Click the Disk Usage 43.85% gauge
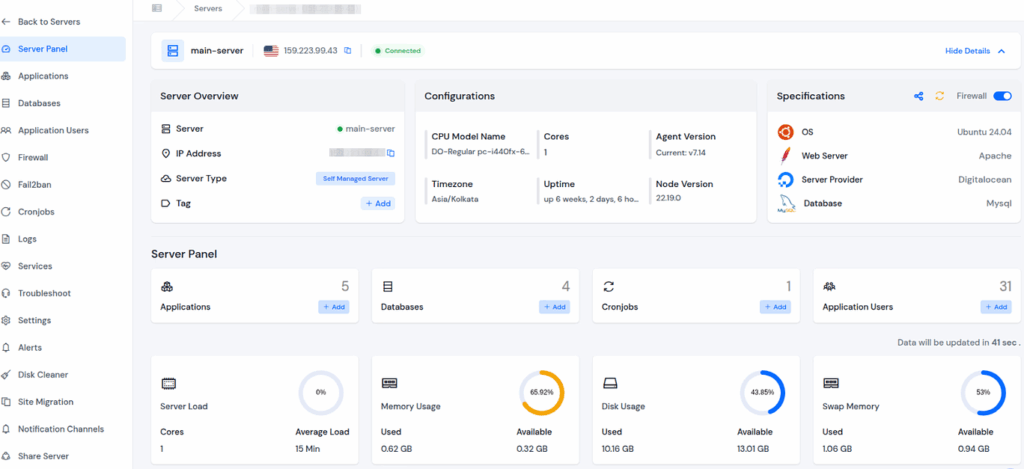The image size is (1024, 469). click(762, 393)
